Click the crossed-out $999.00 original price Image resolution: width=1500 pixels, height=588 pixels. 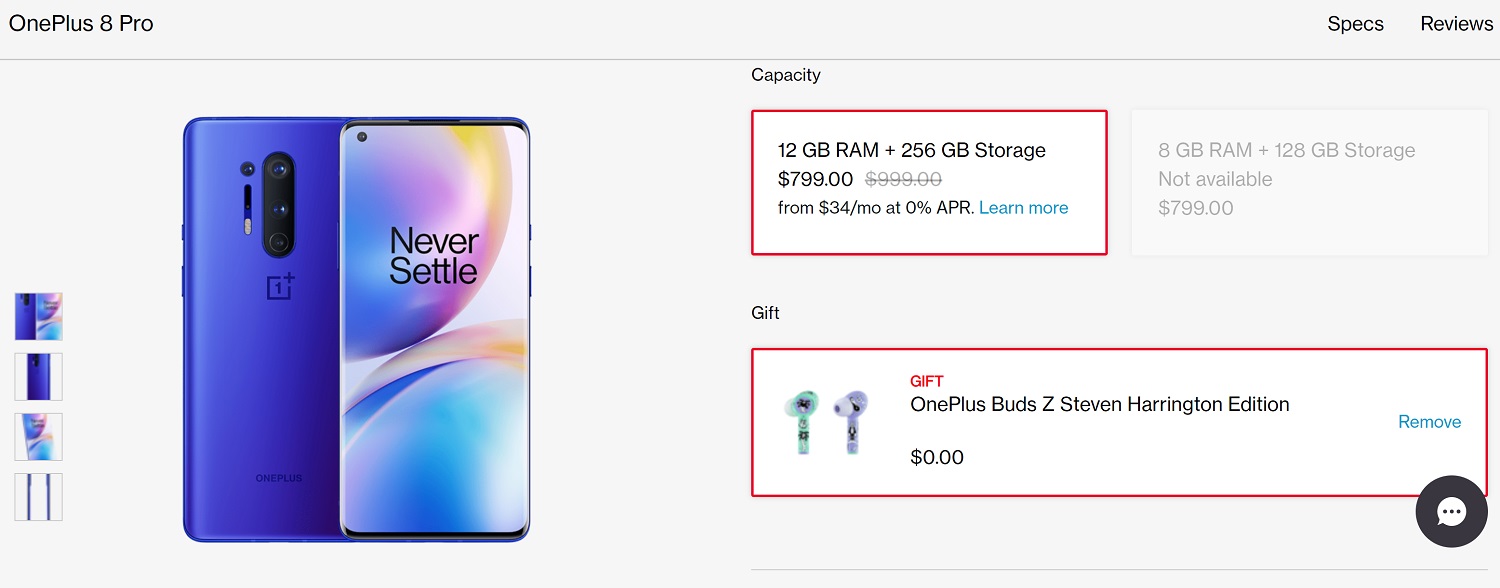903,179
